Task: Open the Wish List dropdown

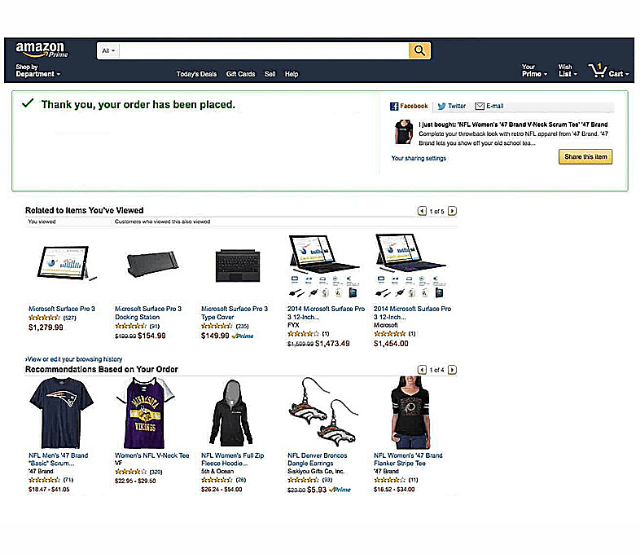Action: 568,70
